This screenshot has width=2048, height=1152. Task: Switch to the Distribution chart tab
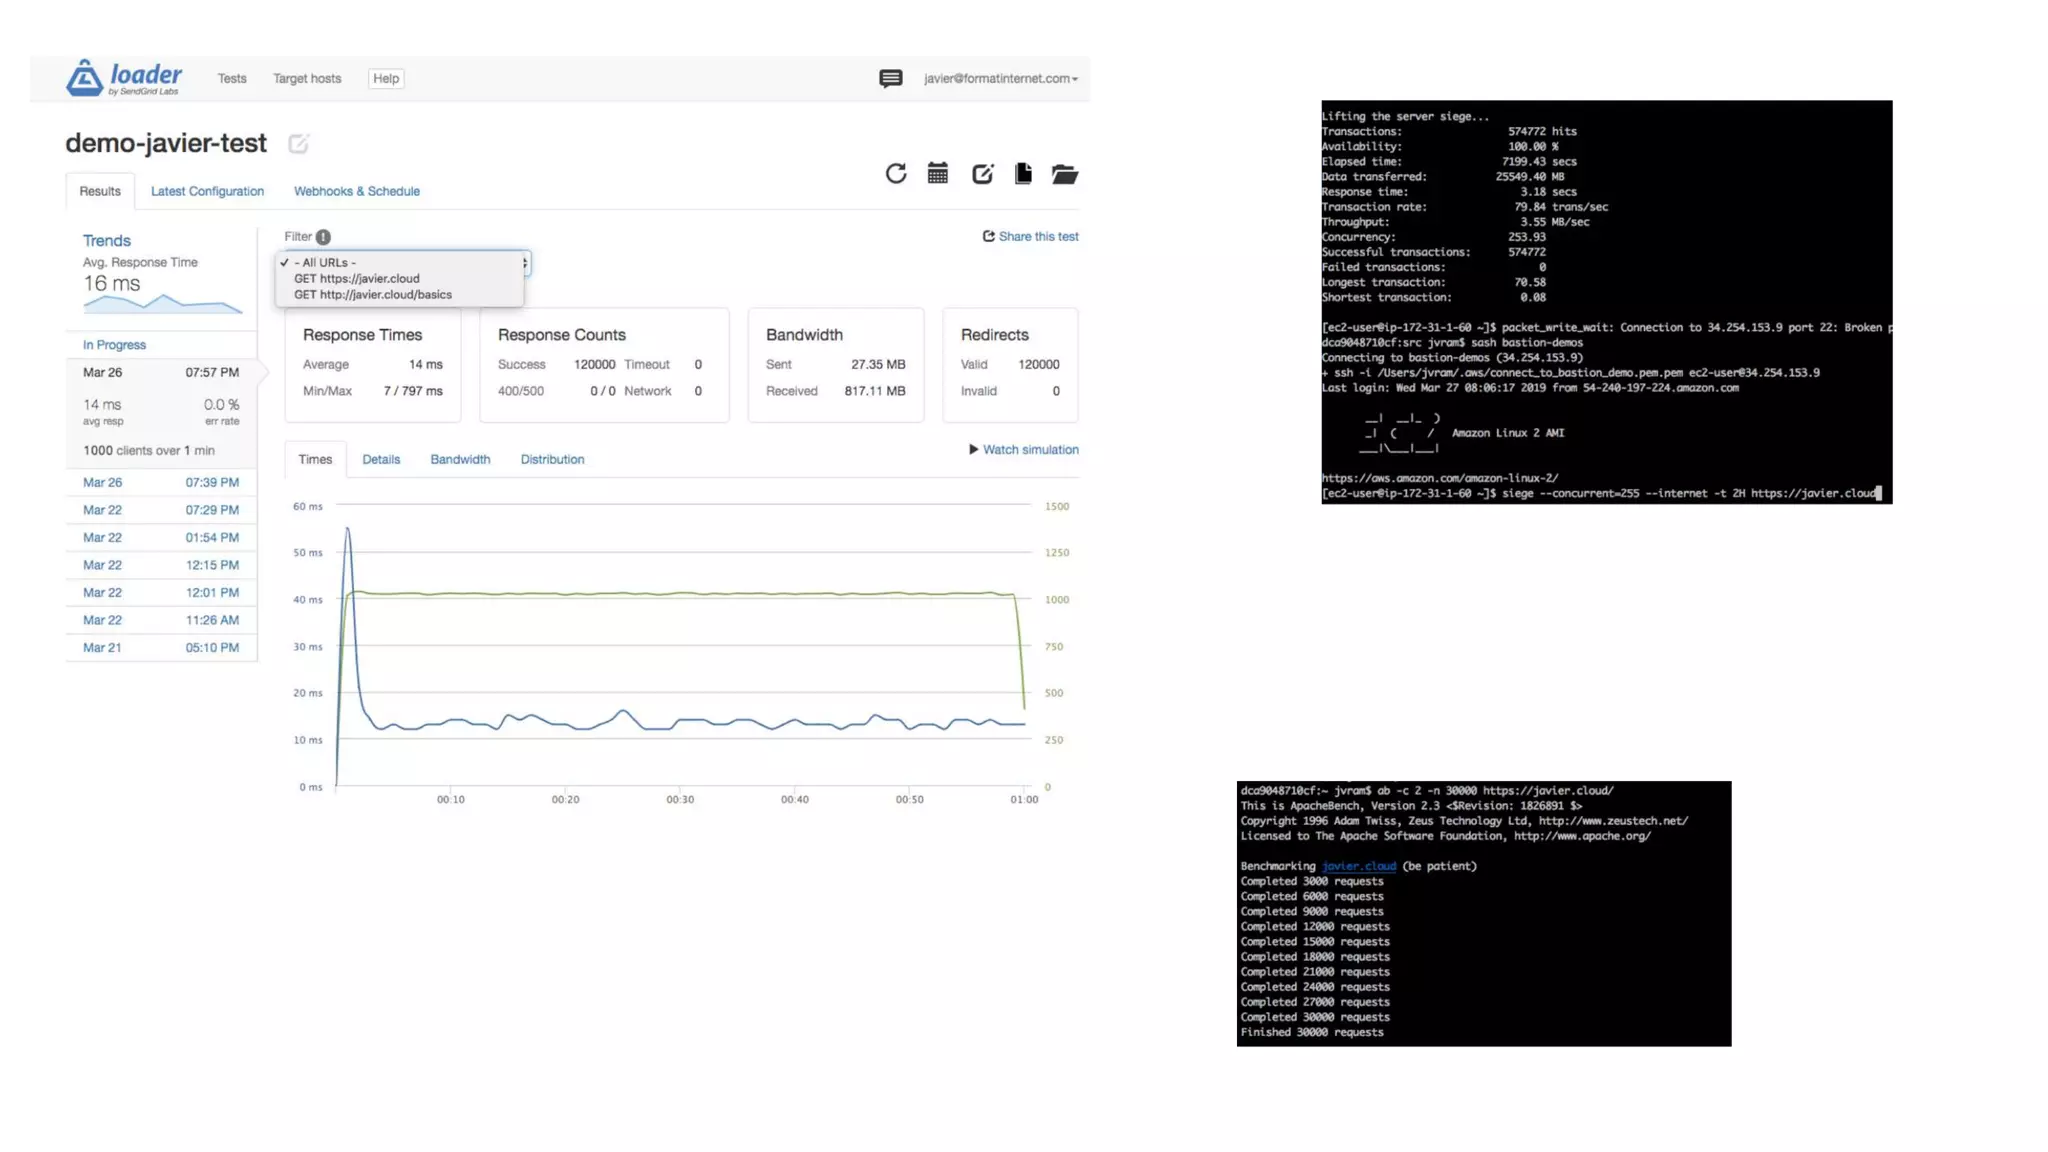(x=552, y=460)
